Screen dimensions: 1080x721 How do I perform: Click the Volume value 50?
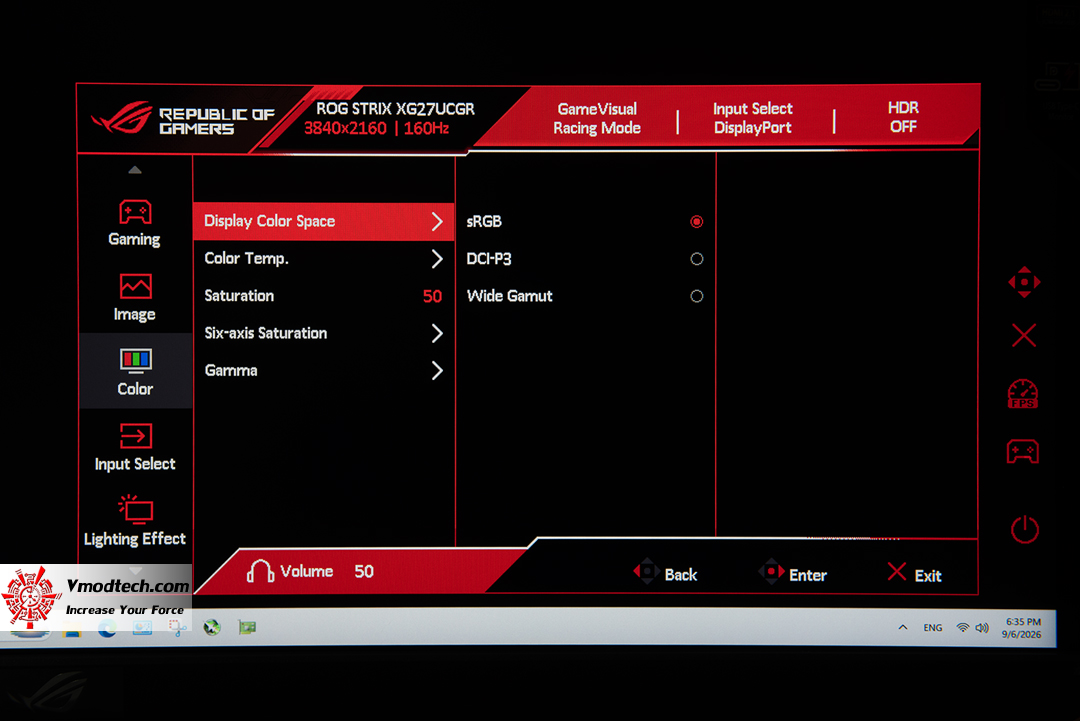[x=364, y=571]
